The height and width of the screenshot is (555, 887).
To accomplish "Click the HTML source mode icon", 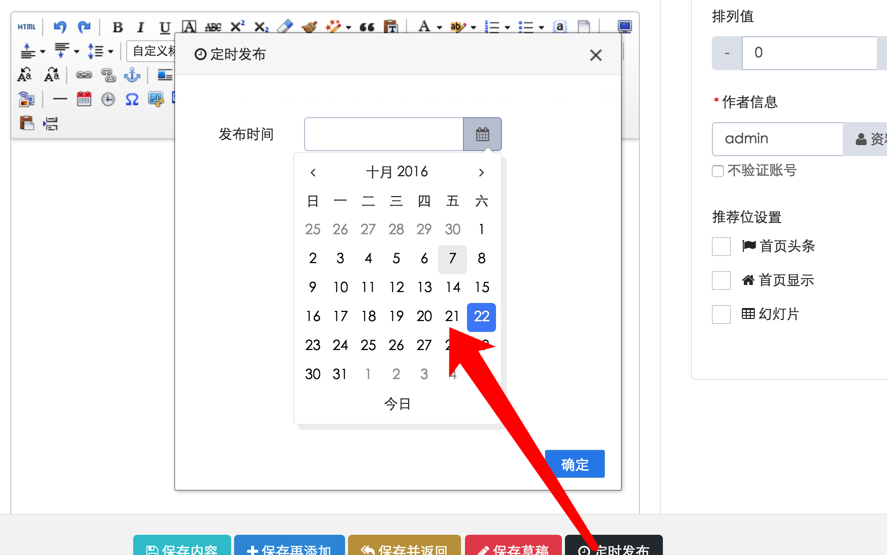I will 27,27.
